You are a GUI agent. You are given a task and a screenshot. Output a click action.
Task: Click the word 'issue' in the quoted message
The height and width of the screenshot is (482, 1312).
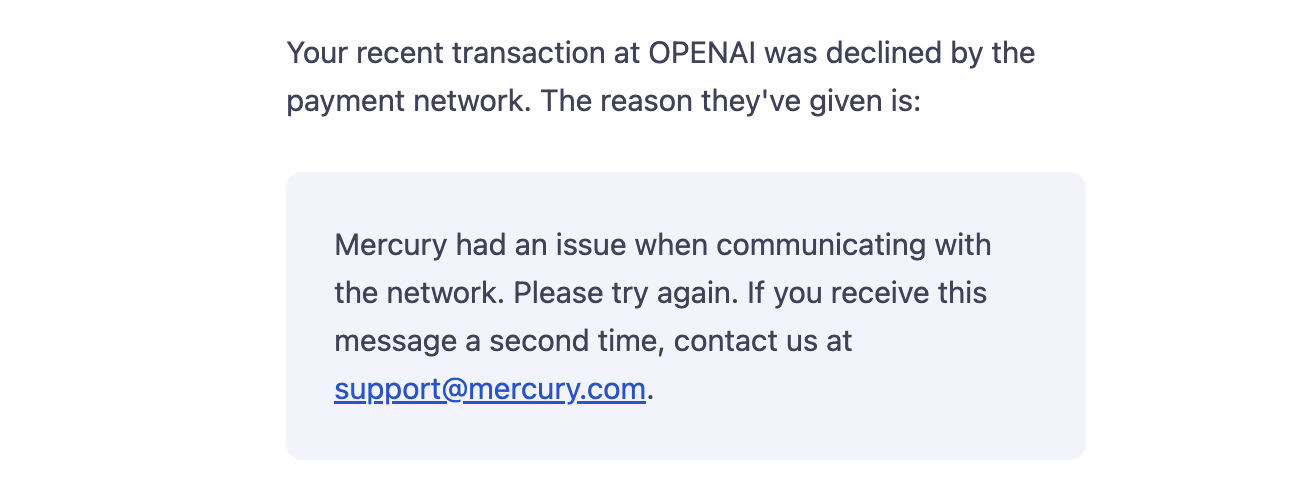tap(590, 244)
